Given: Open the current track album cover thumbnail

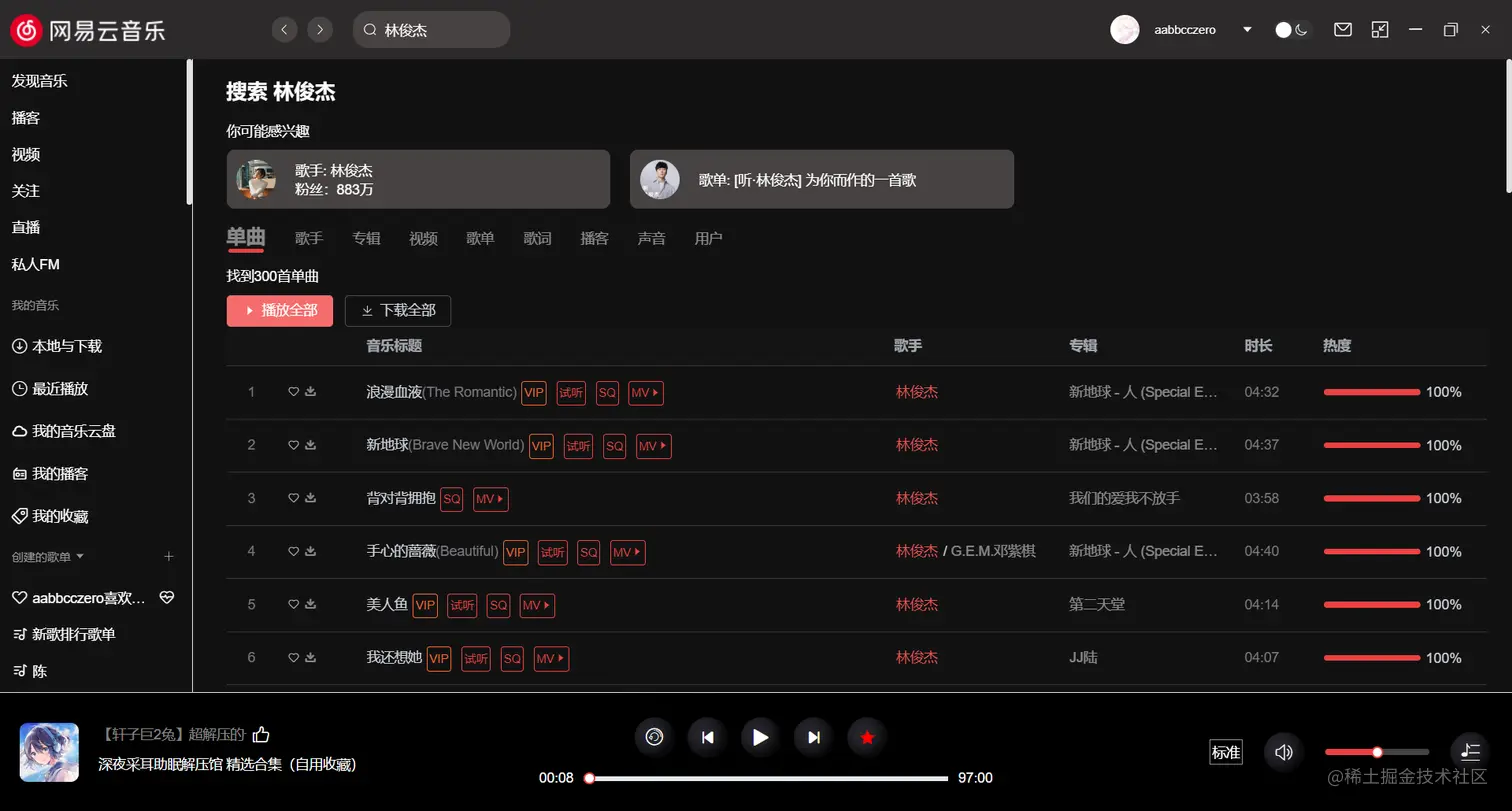Looking at the screenshot, I should coord(49,752).
